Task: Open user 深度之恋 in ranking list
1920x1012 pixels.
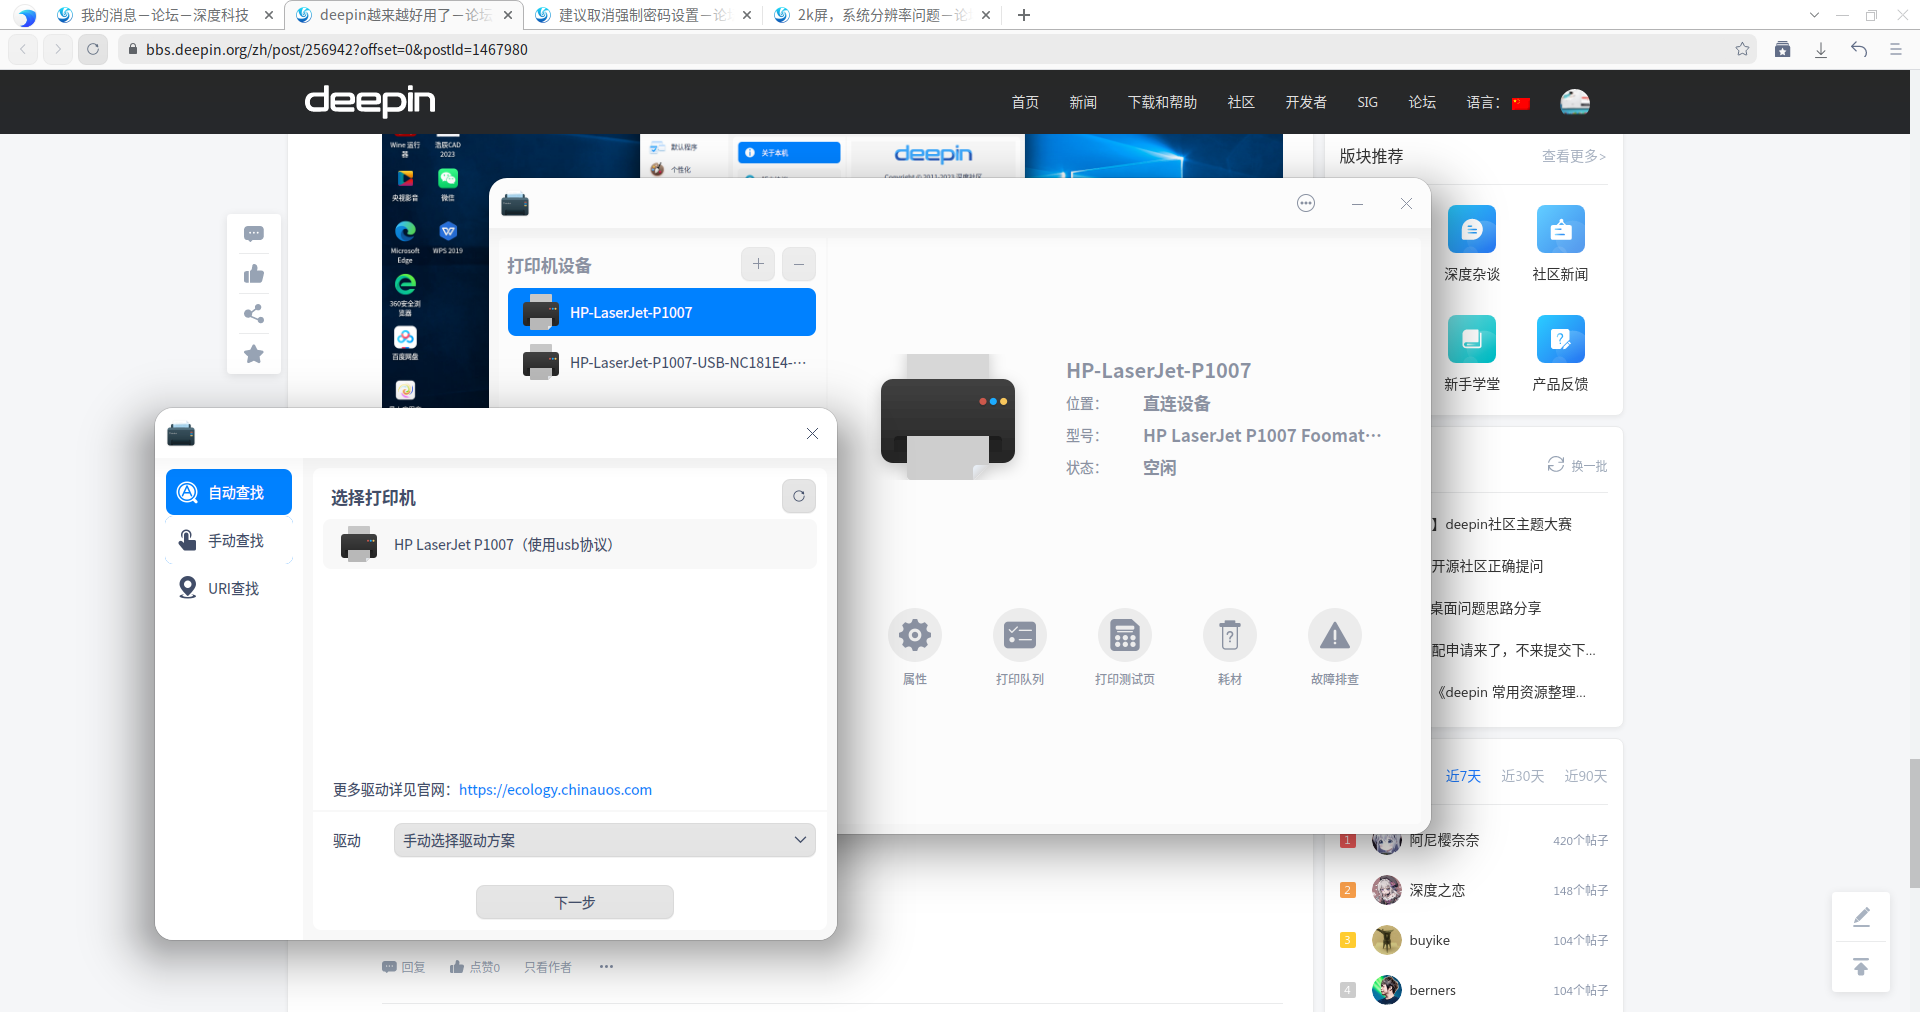Action: coord(1437,890)
